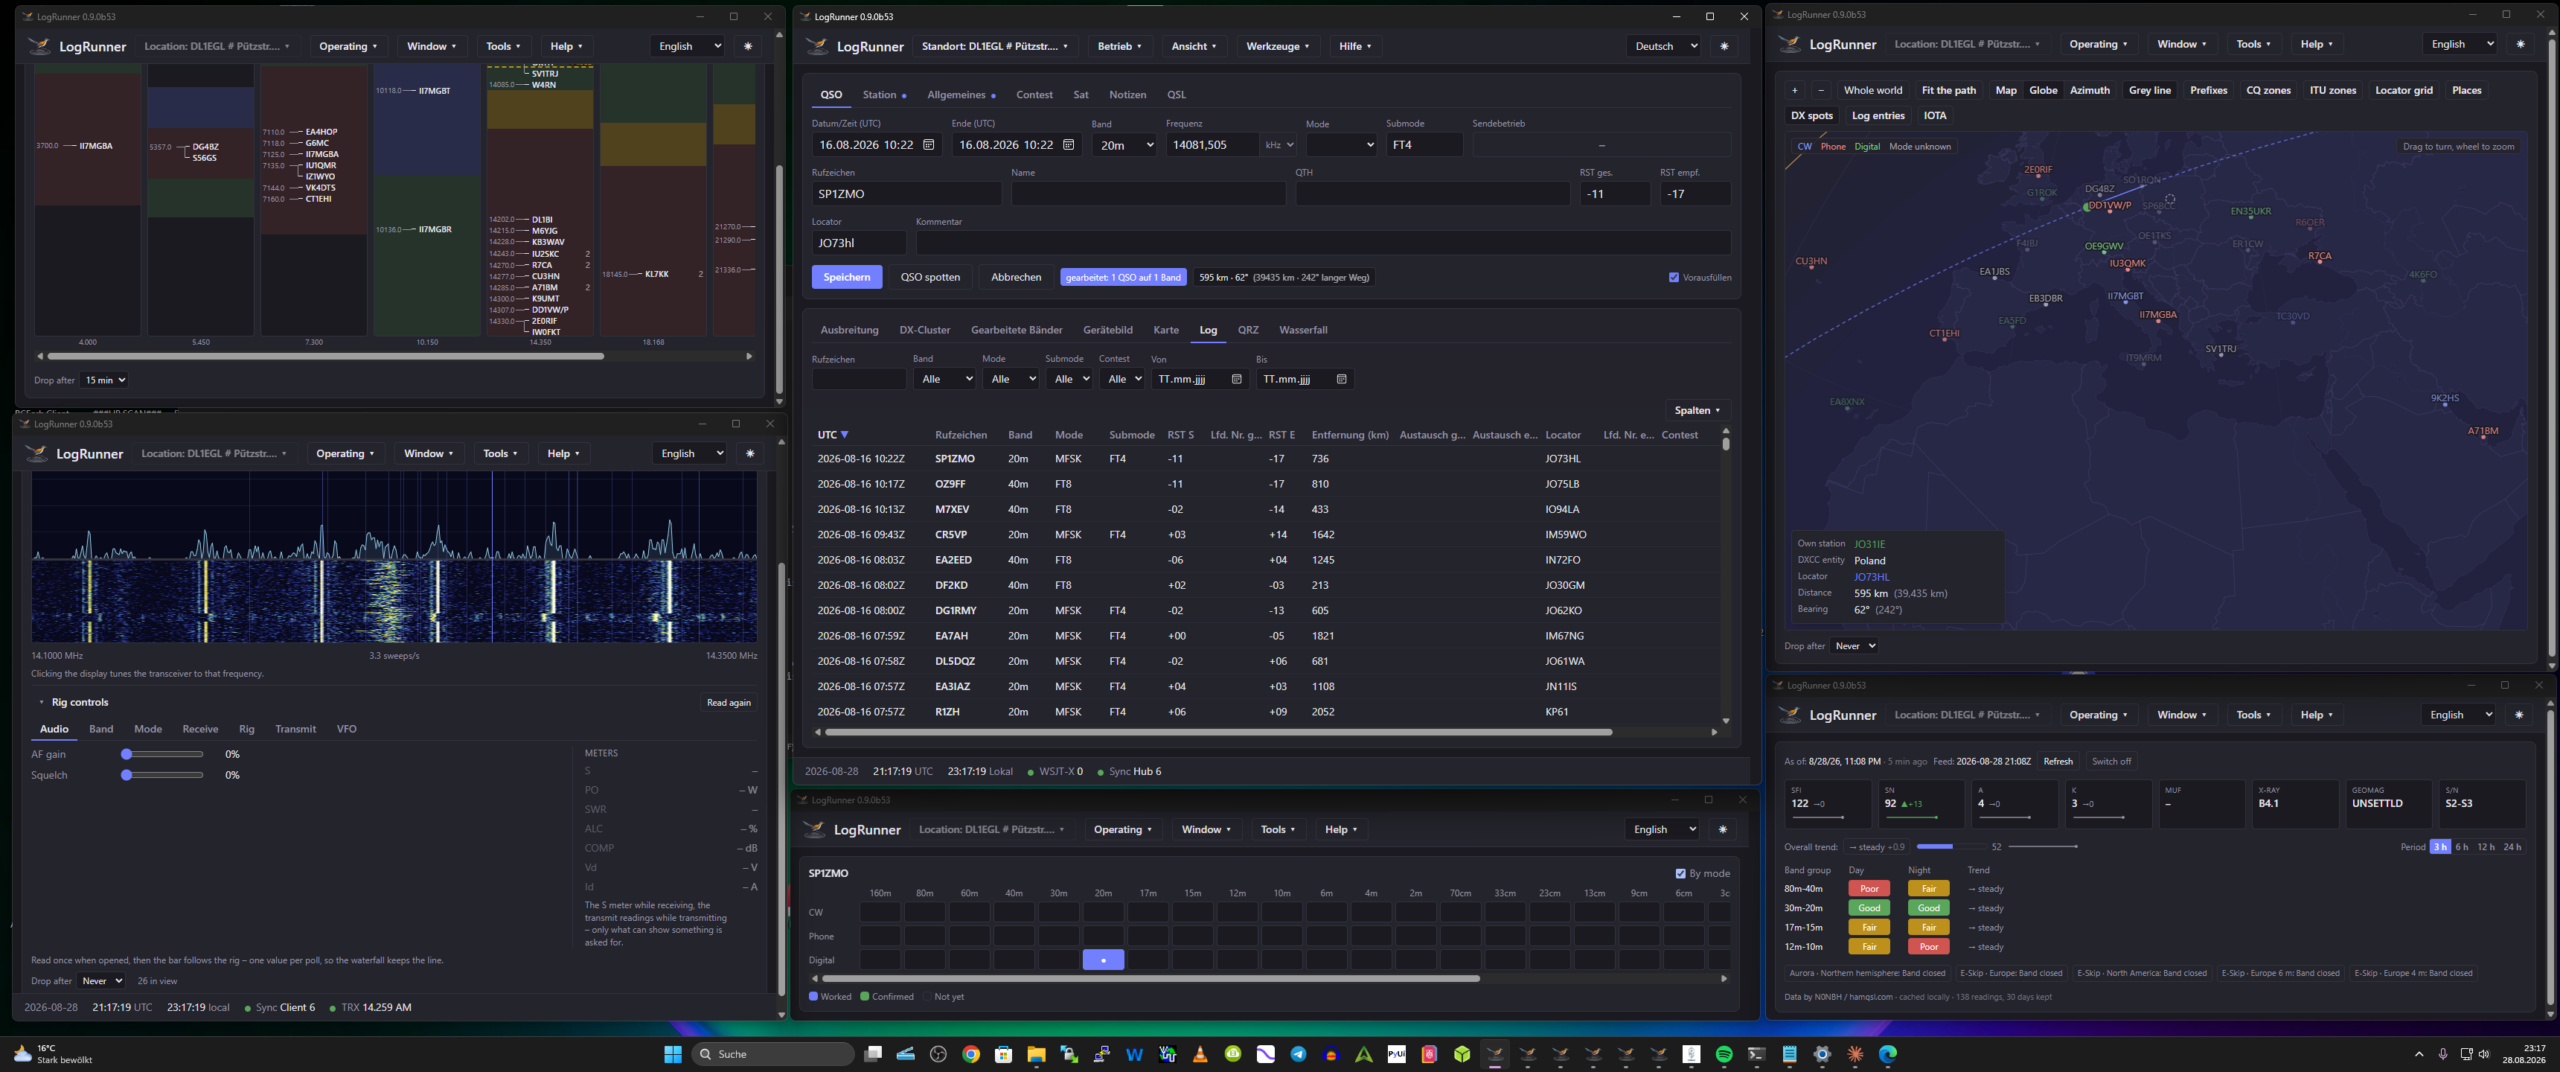Viewport: 2560px width, 1072px height.
Task: Open calendar picker for Ende (UTC)
Action: [1069, 145]
